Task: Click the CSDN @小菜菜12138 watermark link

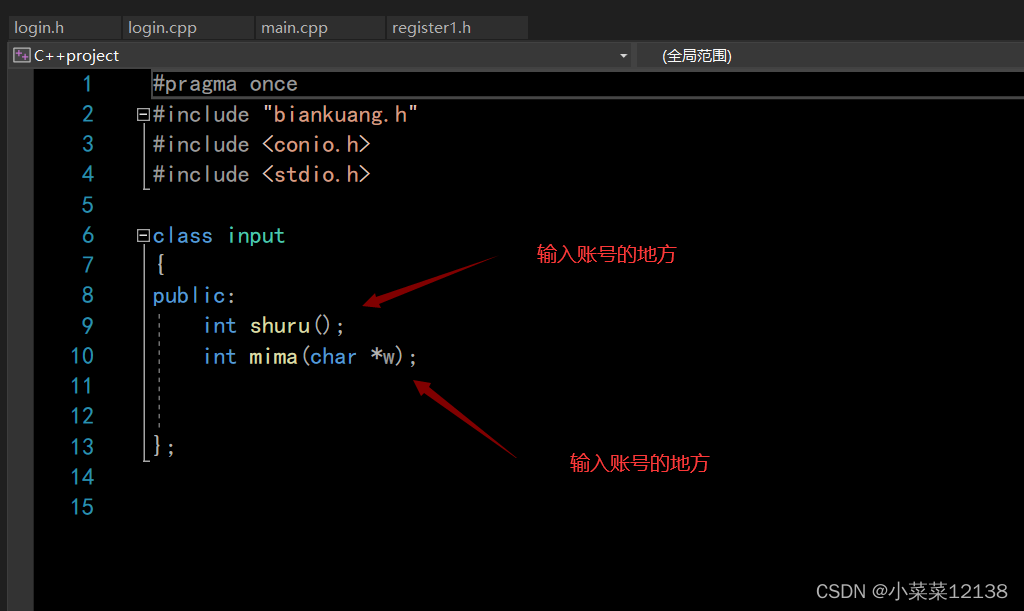Action: (913, 590)
